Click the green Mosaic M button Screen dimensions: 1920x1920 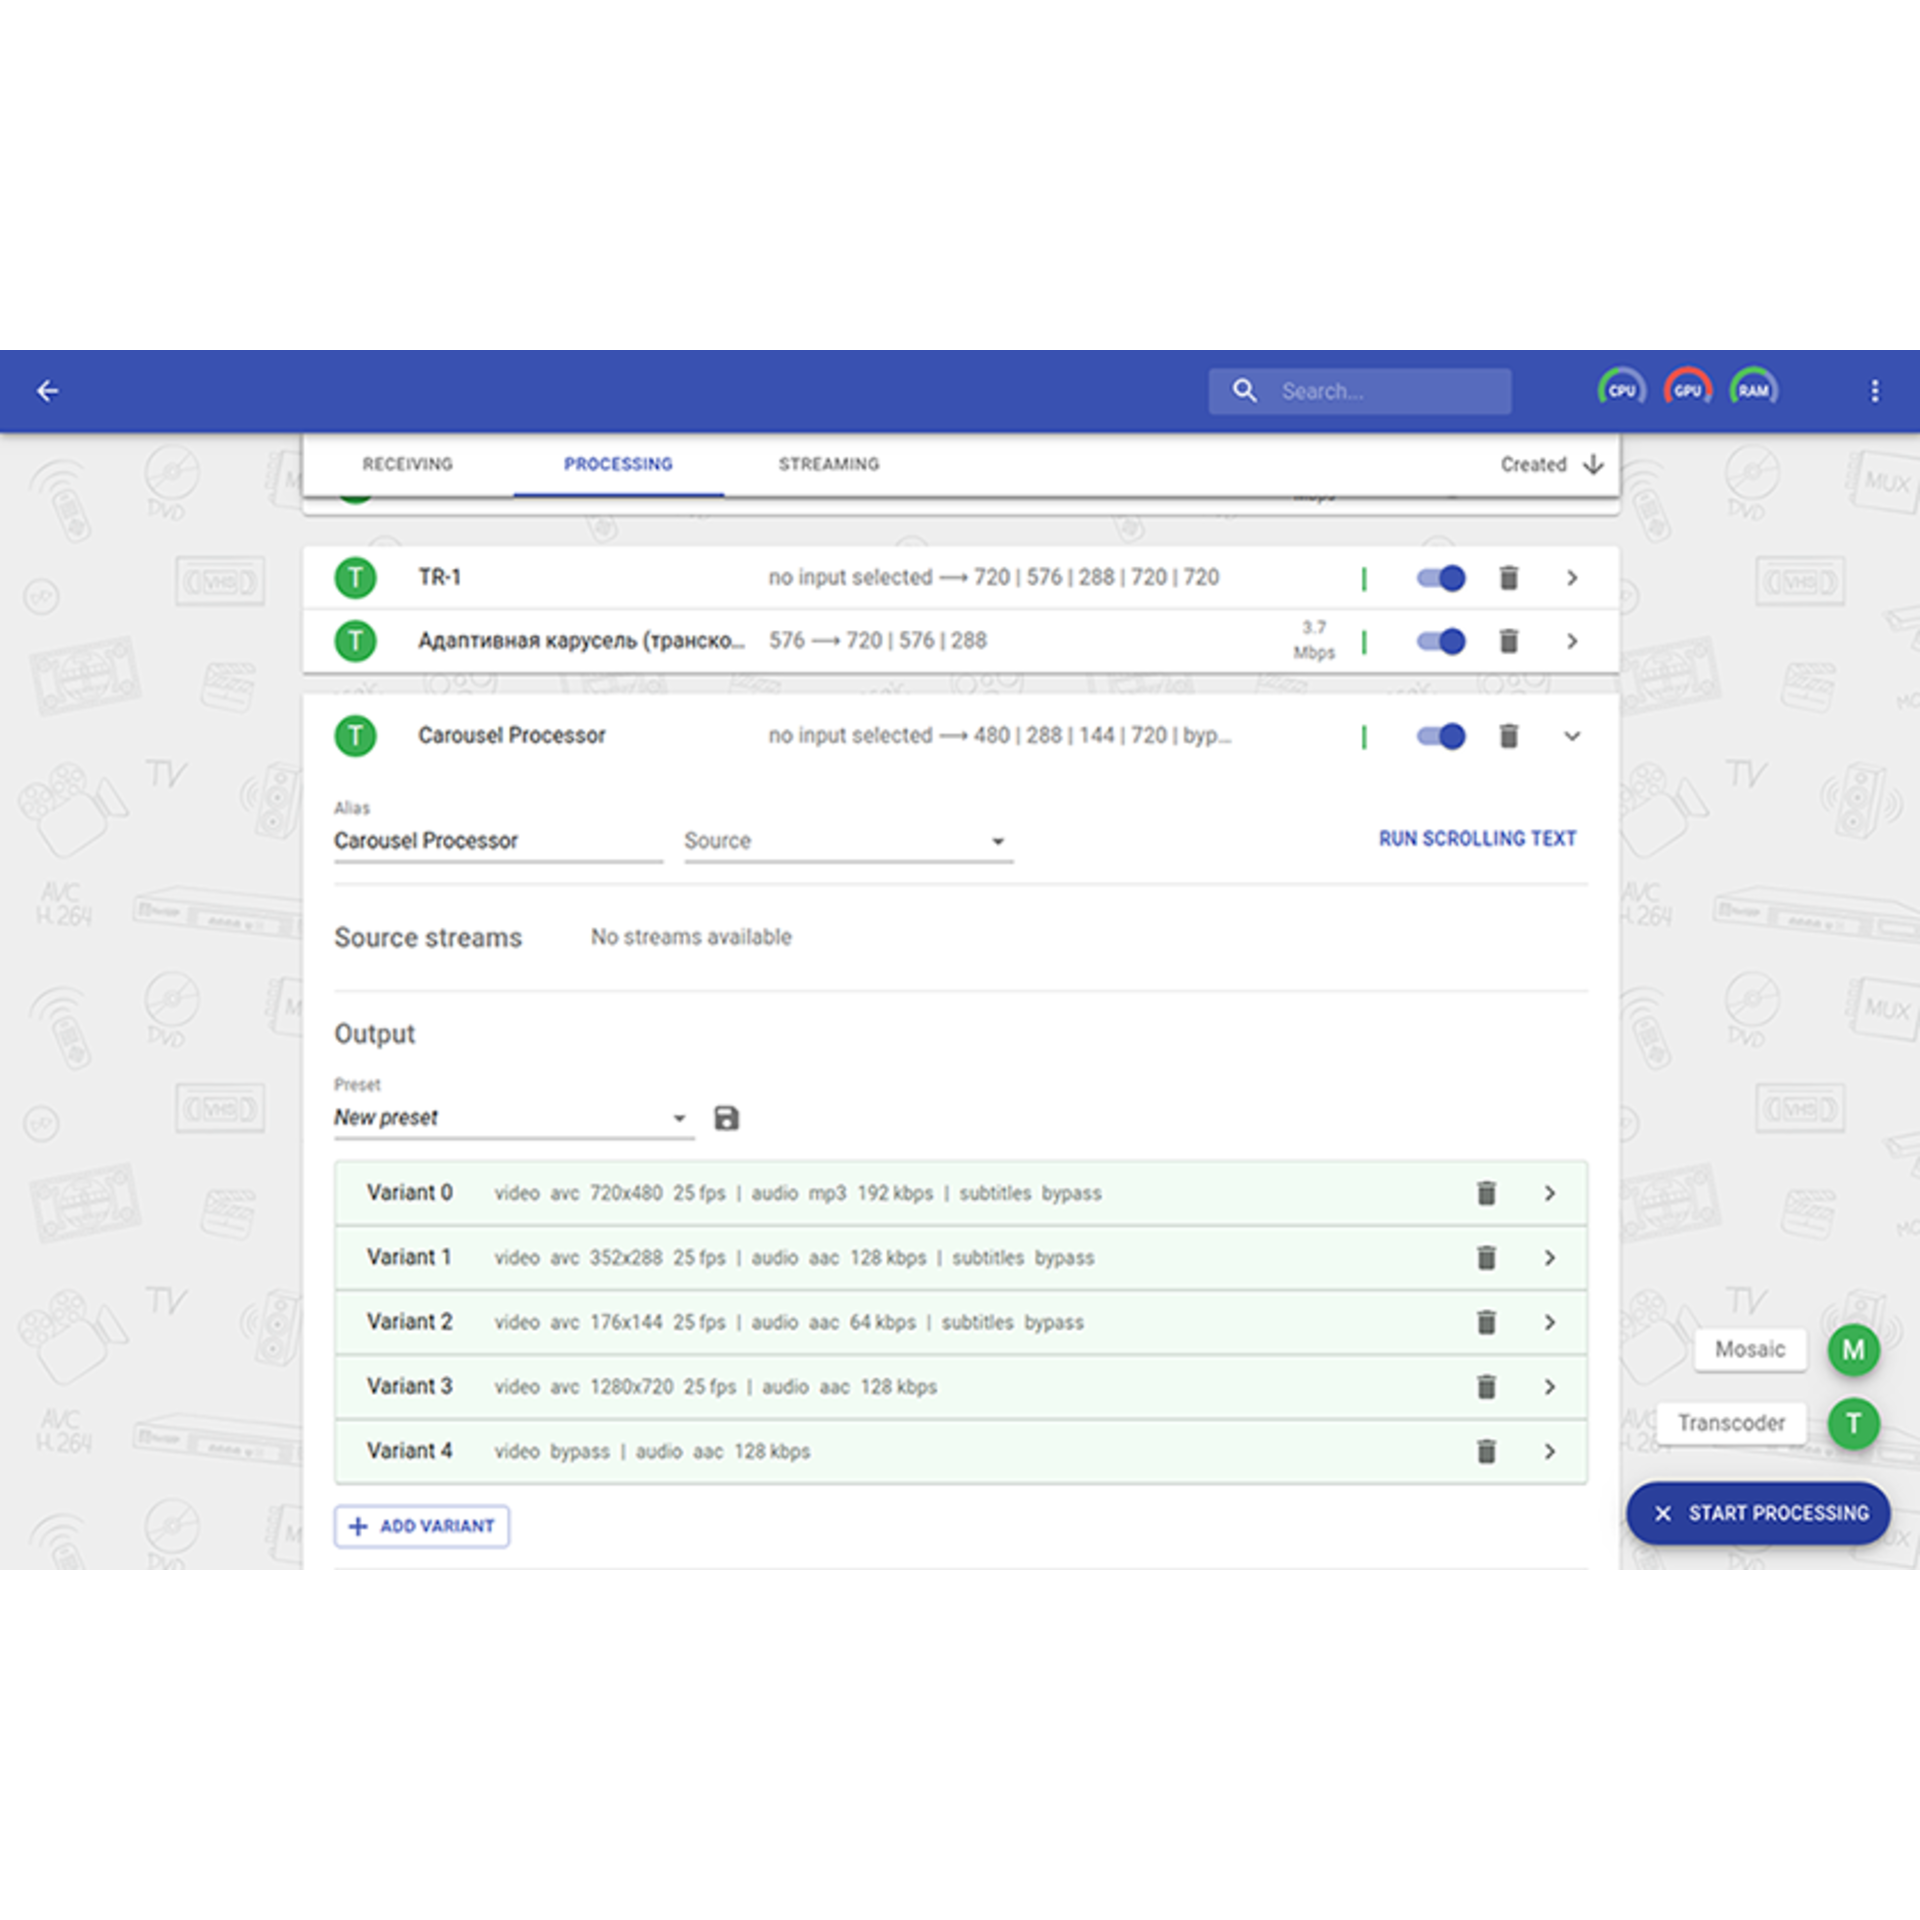(1853, 1350)
